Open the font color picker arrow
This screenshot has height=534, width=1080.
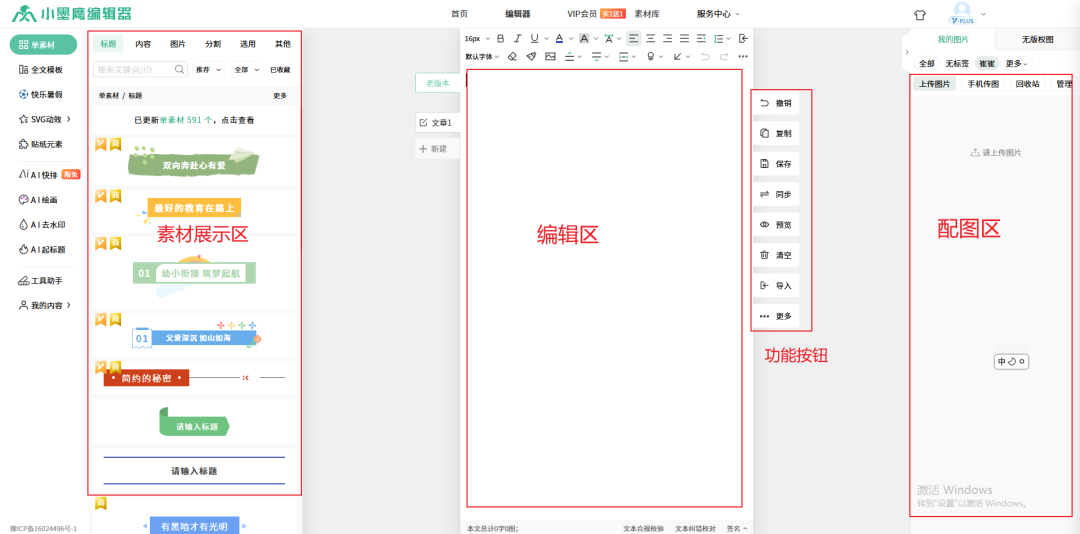(x=572, y=38)
